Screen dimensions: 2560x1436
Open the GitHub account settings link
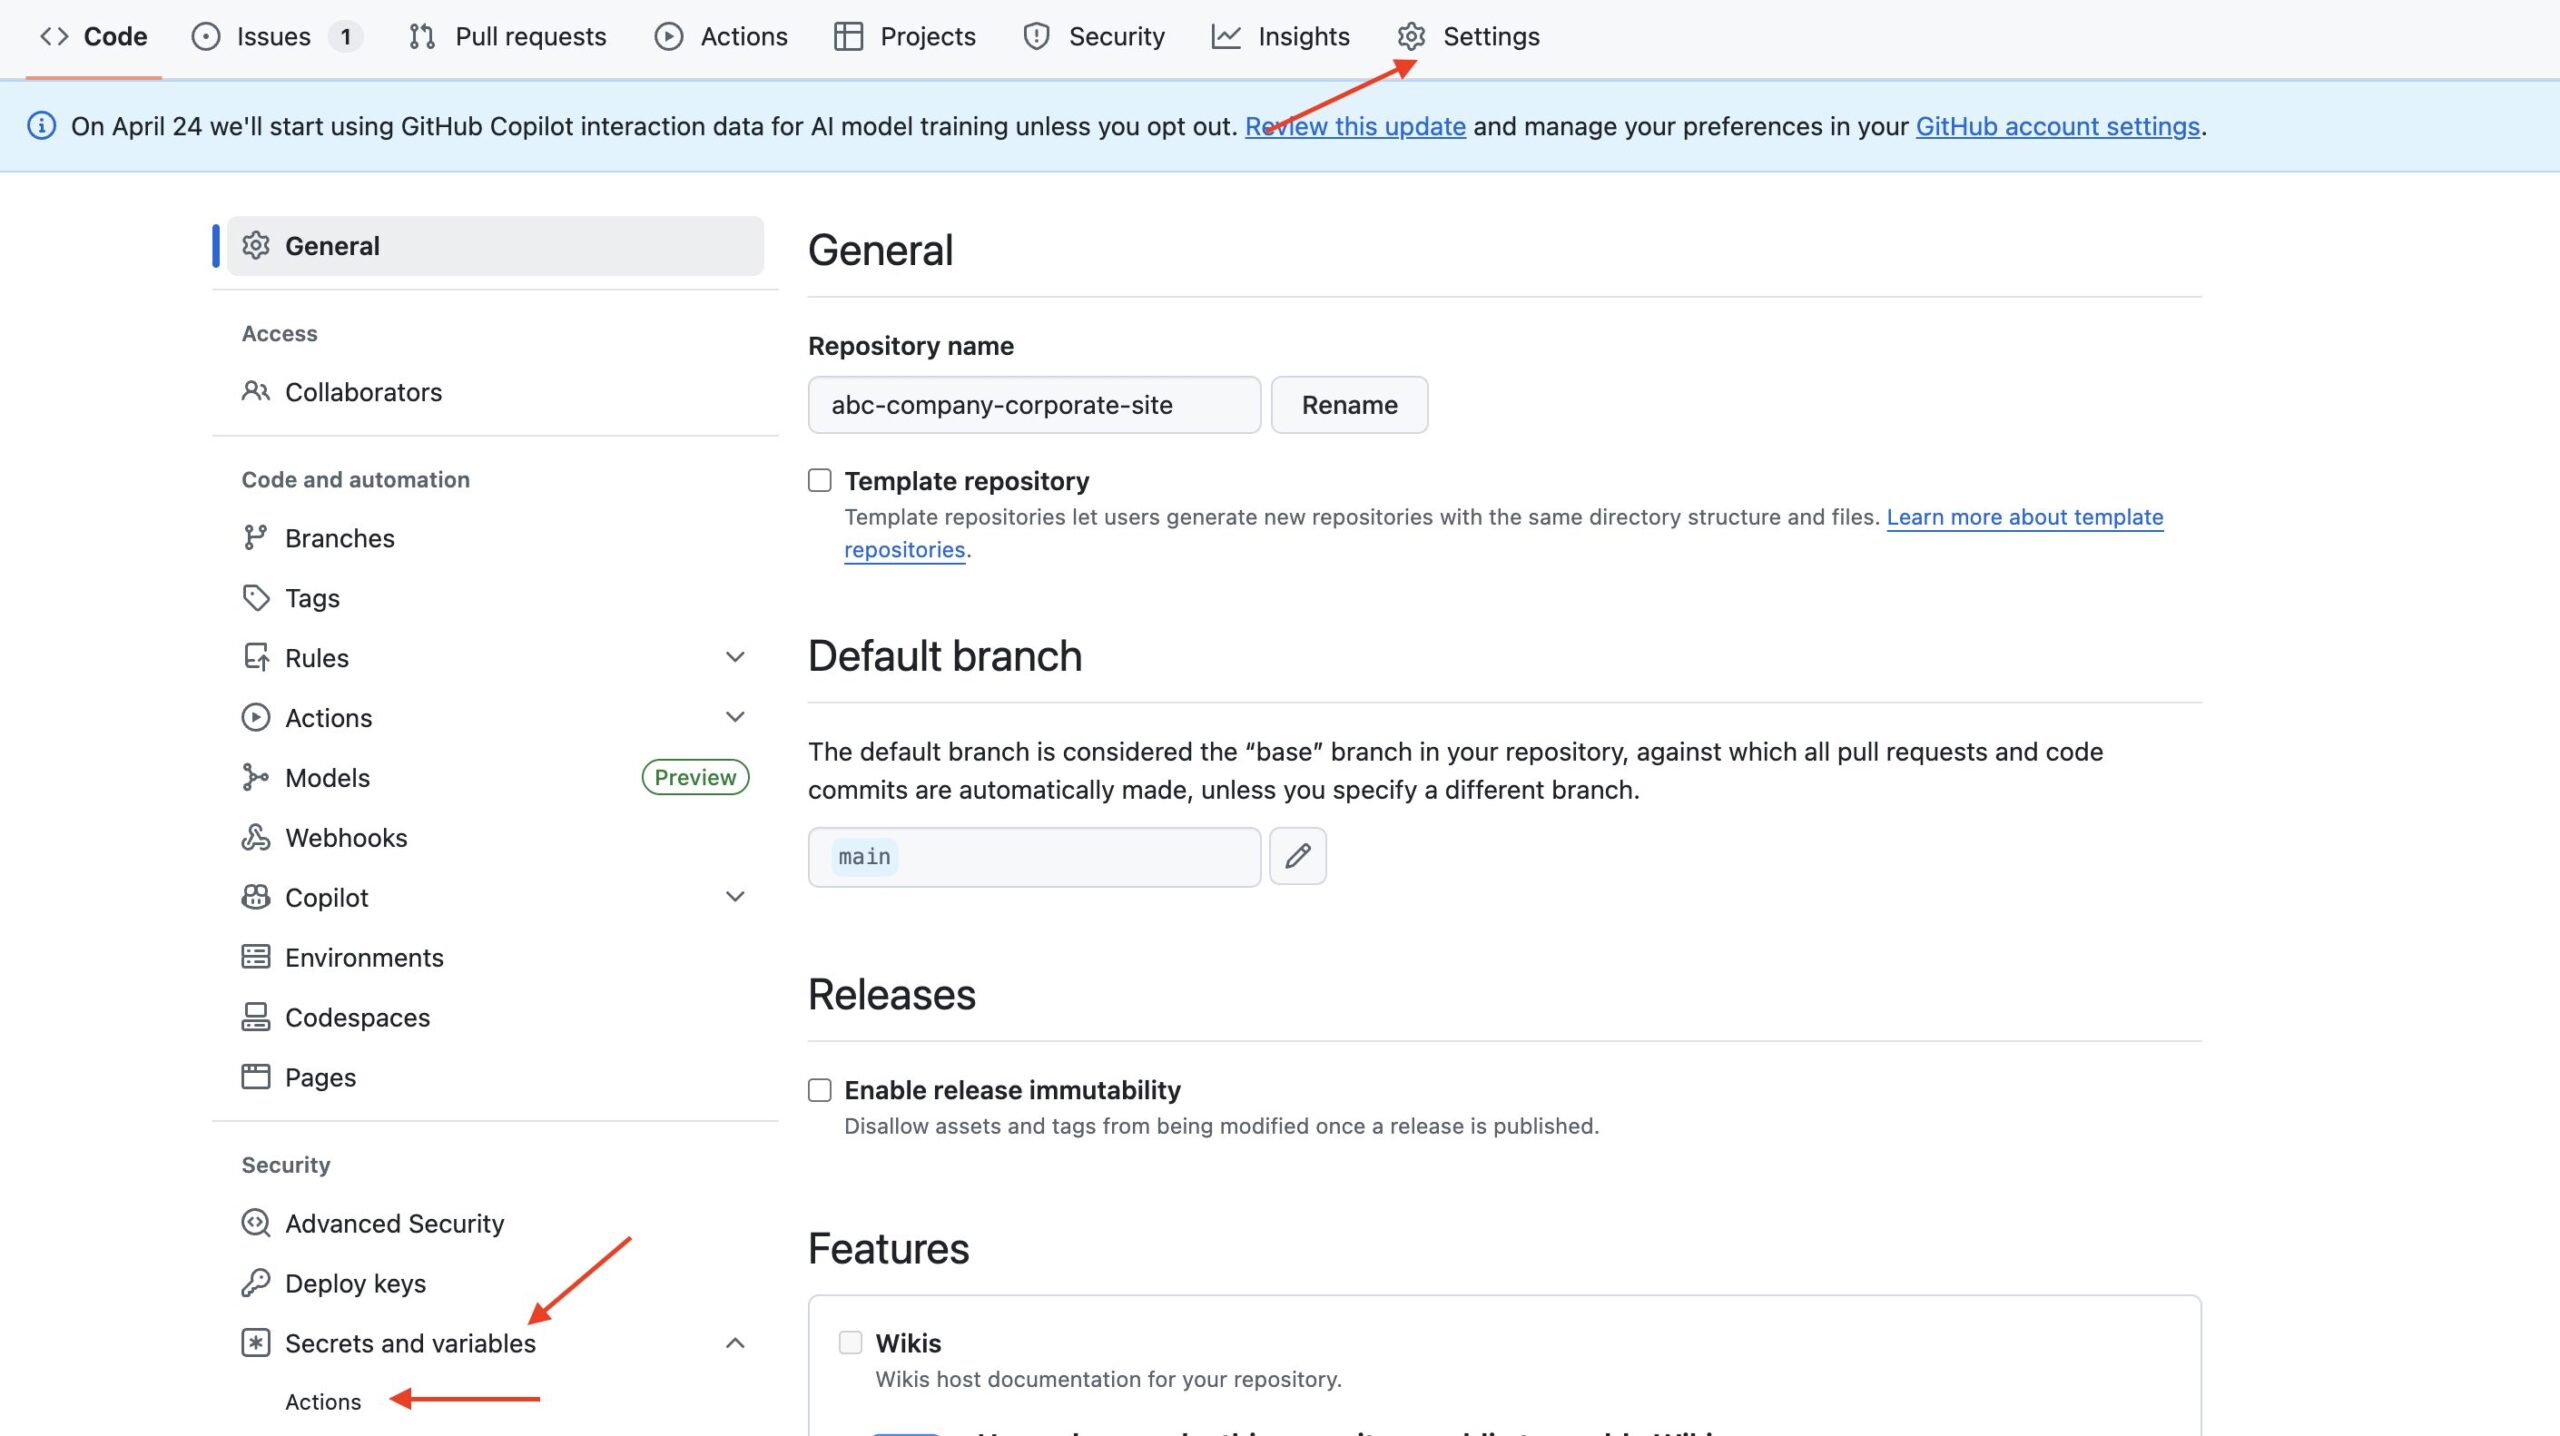click(x=2057, y=127)
